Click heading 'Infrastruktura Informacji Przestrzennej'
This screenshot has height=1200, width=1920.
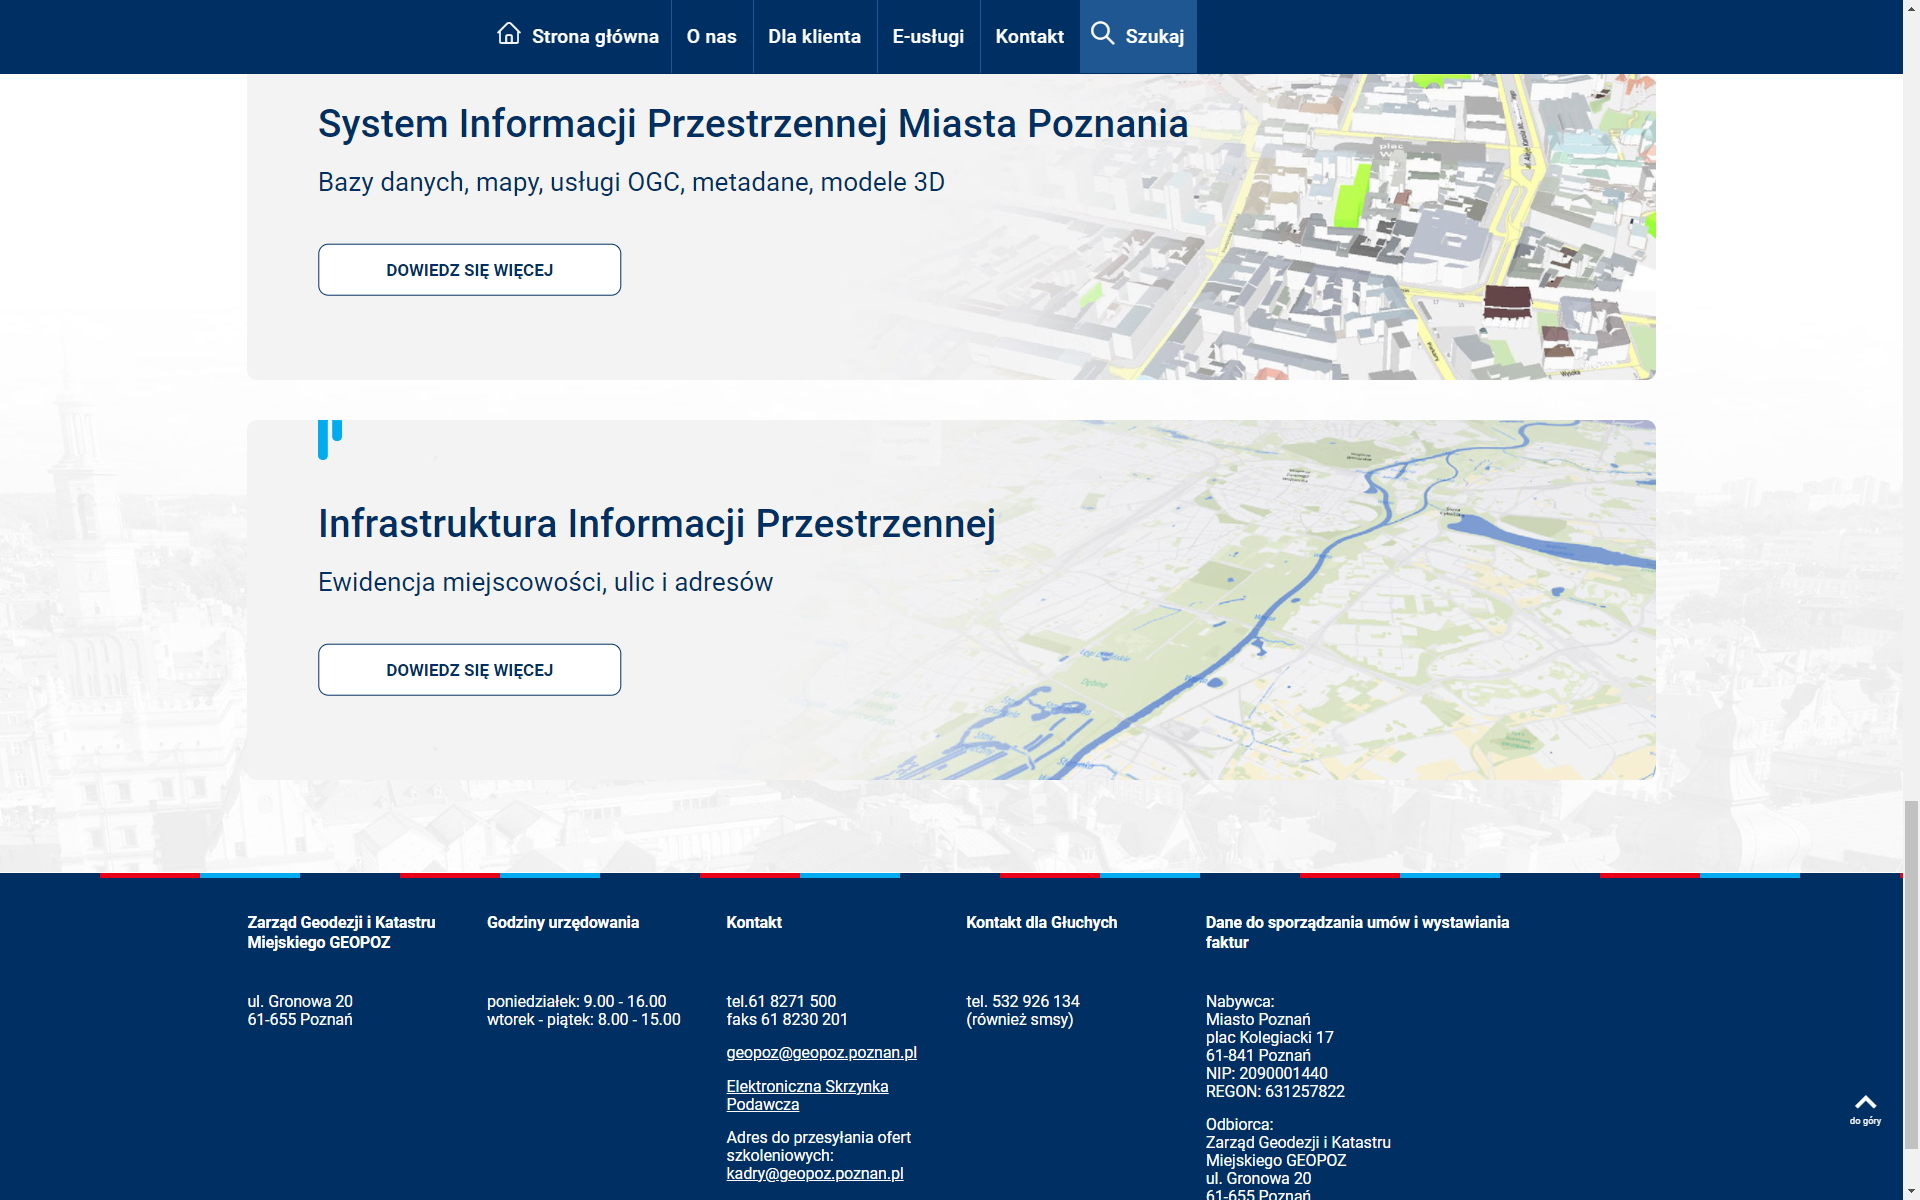[656, 524]
